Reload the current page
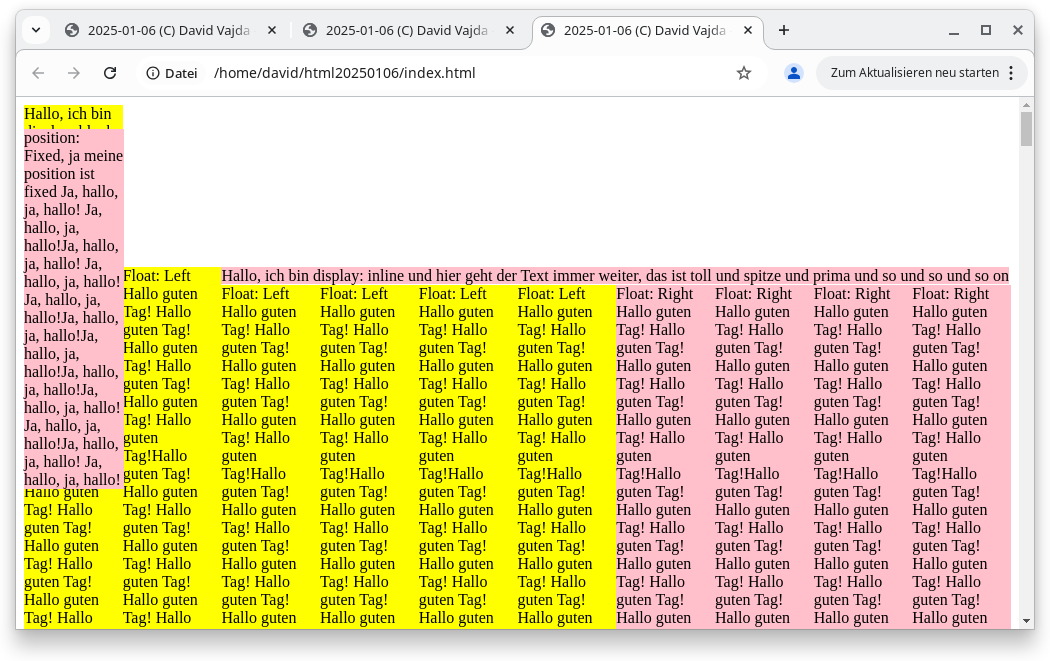The height and width of the screenshot is (661, 1050). coord(110,73)
